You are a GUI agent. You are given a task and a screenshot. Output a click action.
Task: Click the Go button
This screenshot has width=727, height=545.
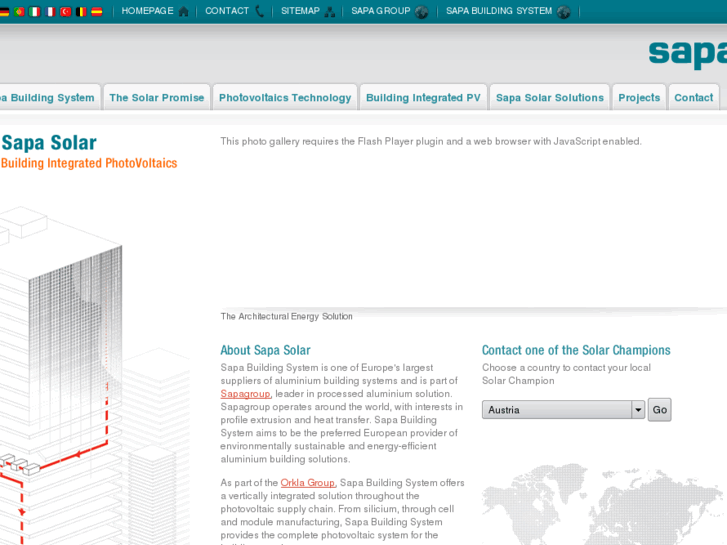tap(659, 410)
